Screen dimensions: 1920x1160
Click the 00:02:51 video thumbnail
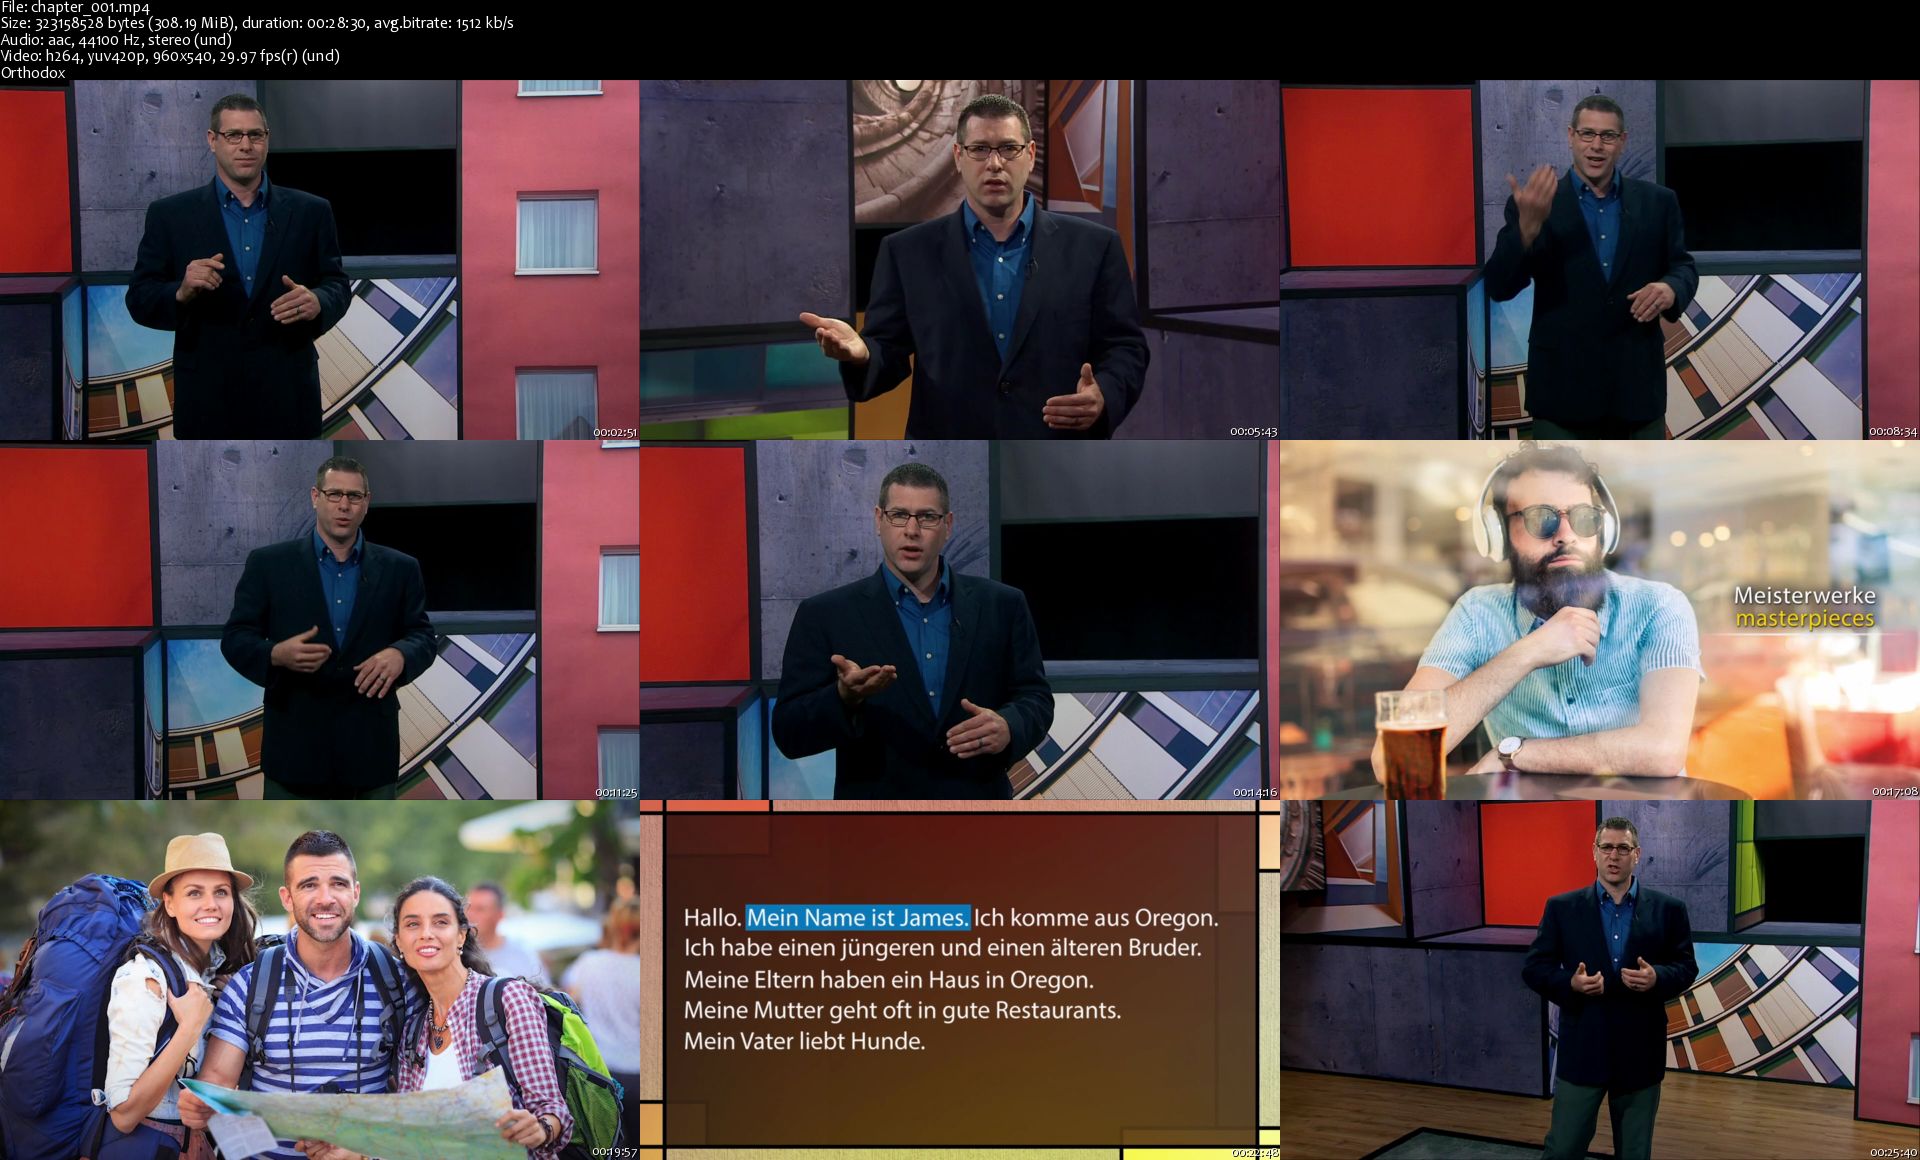[x=319, y=260]
